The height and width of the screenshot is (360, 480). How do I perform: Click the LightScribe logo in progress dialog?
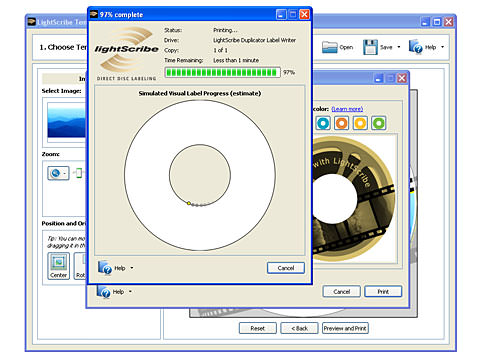(x=126, y=53)
